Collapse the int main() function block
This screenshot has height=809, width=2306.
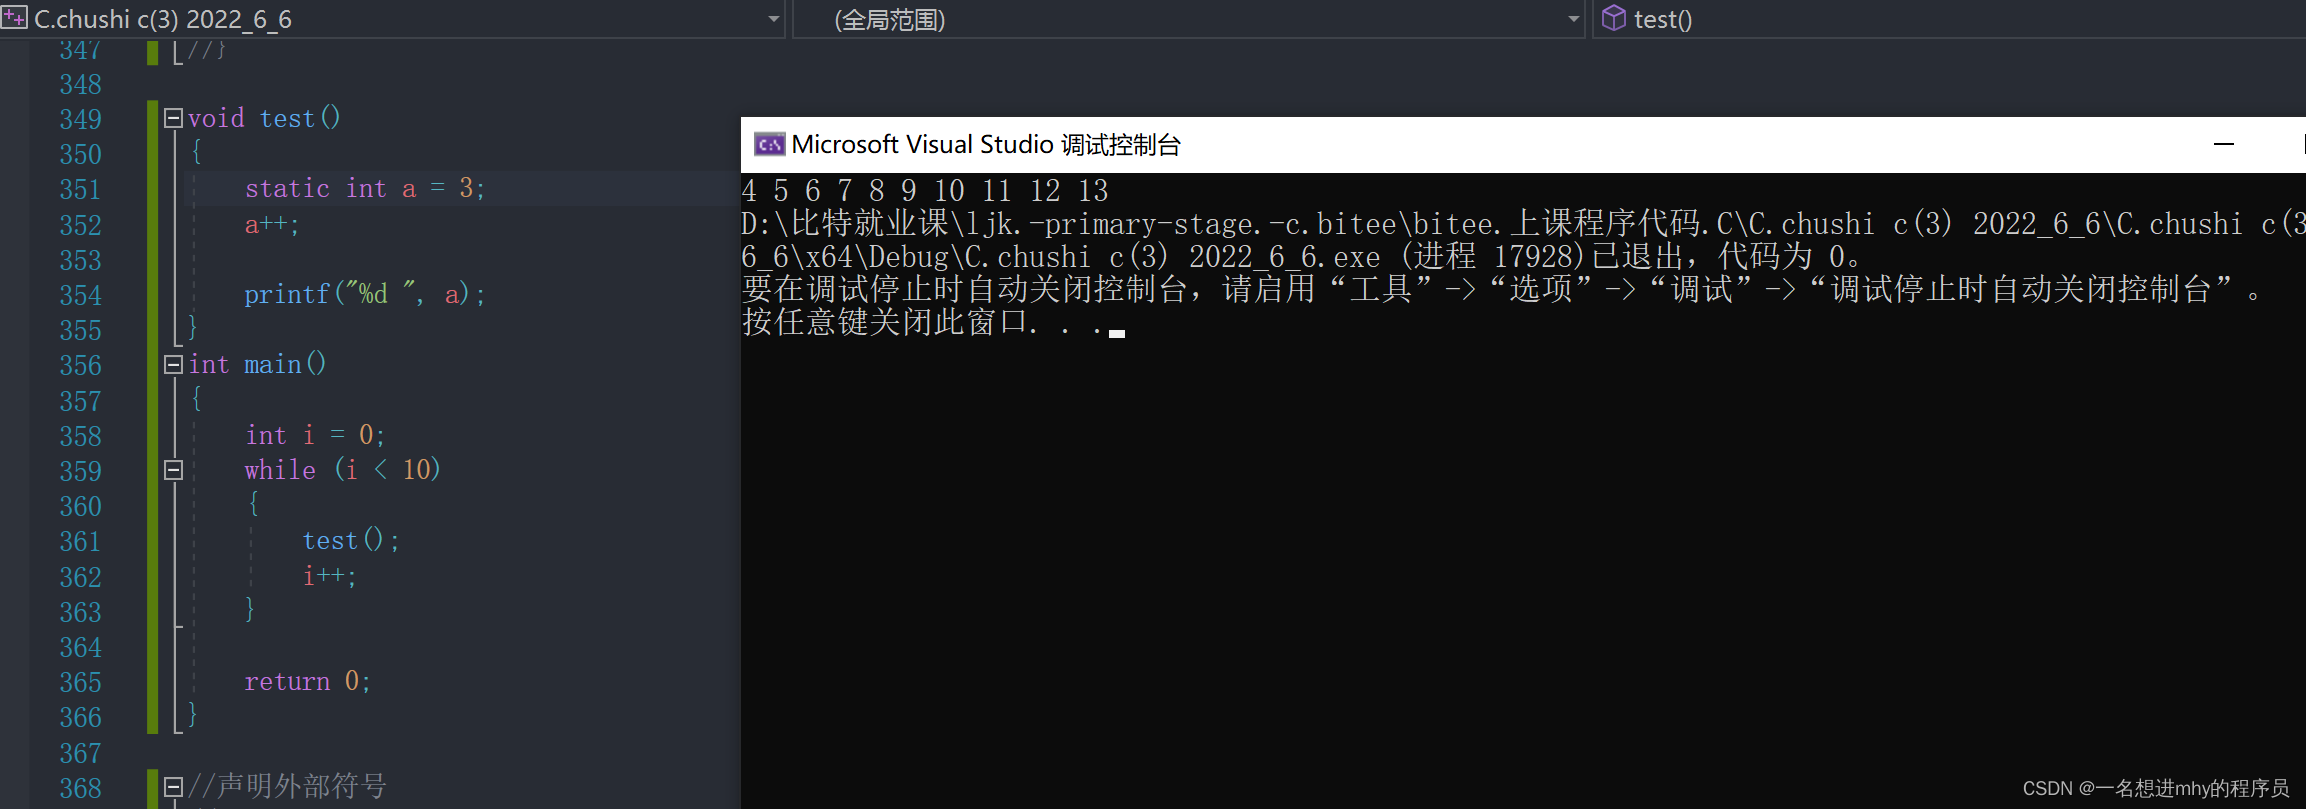click(x=173, y=364)
